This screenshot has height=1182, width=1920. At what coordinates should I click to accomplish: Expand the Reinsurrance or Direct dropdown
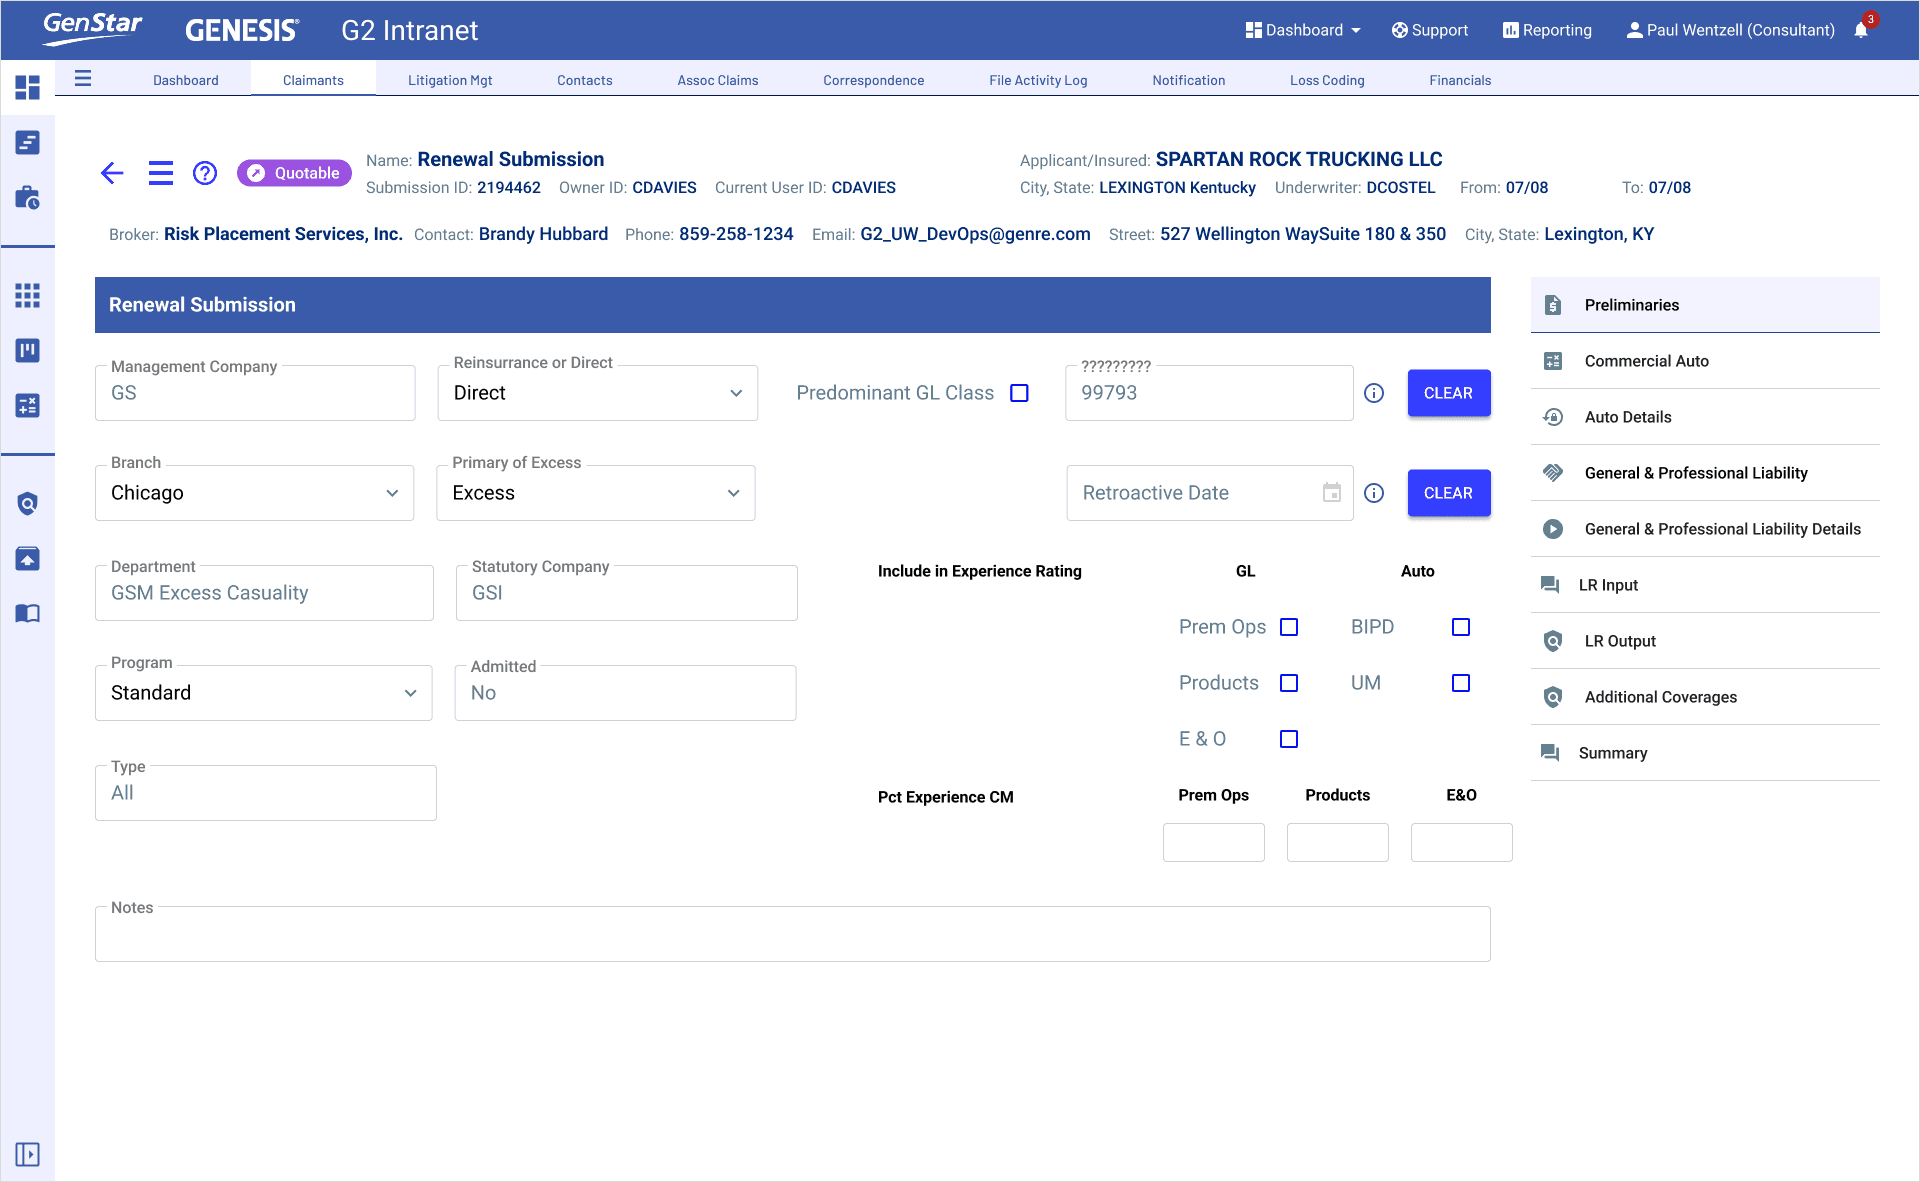(597, 393)
